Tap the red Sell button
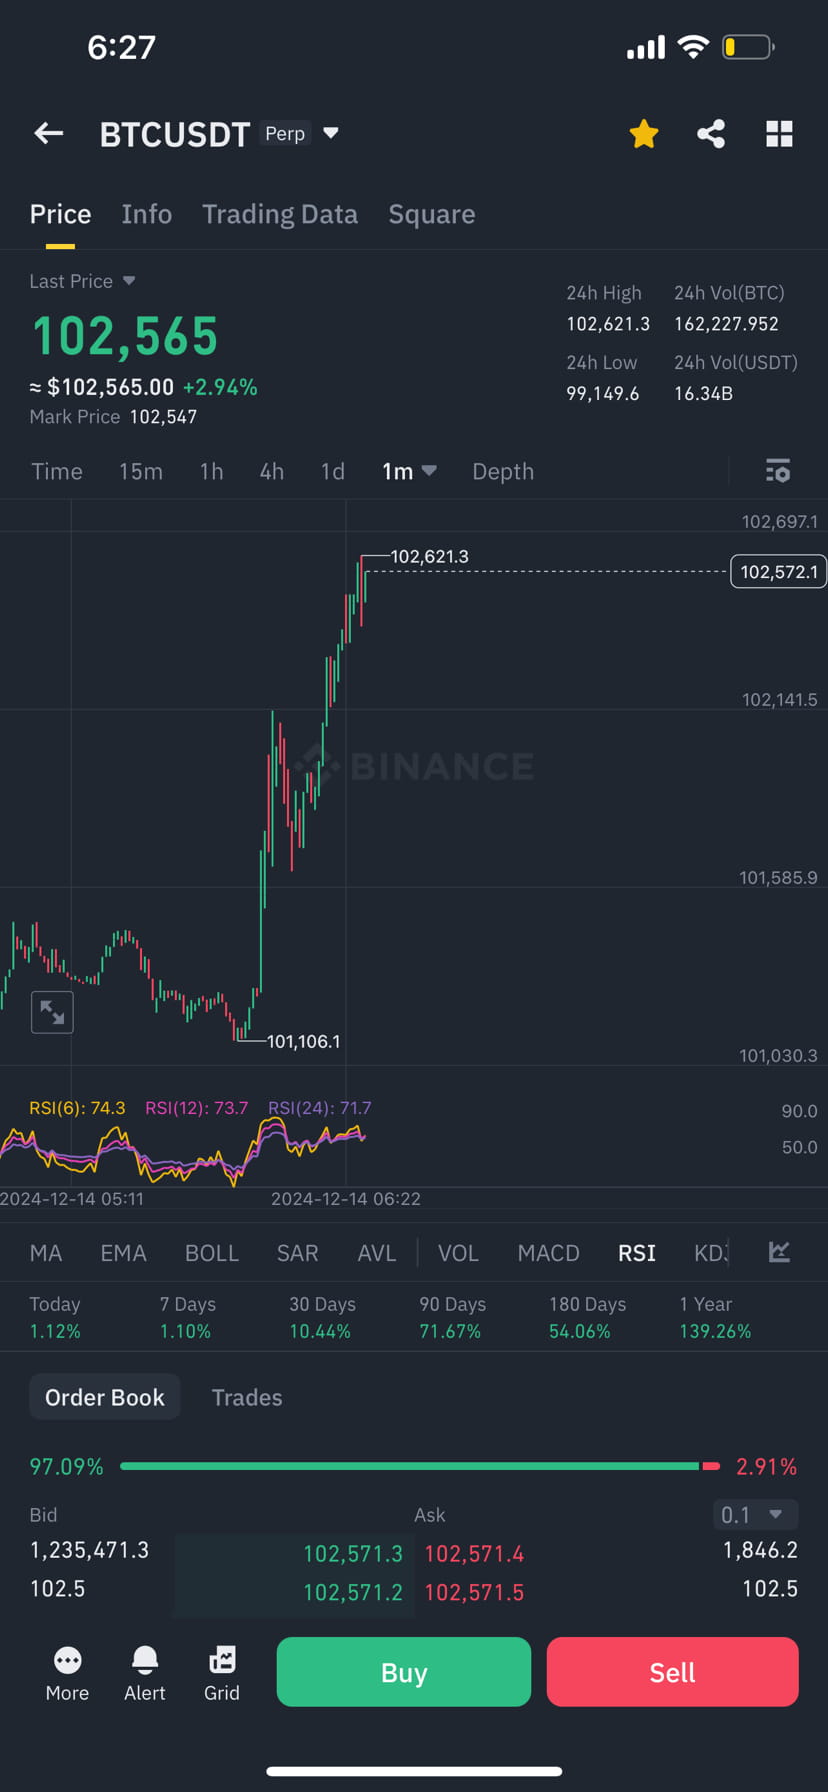 672,1672
